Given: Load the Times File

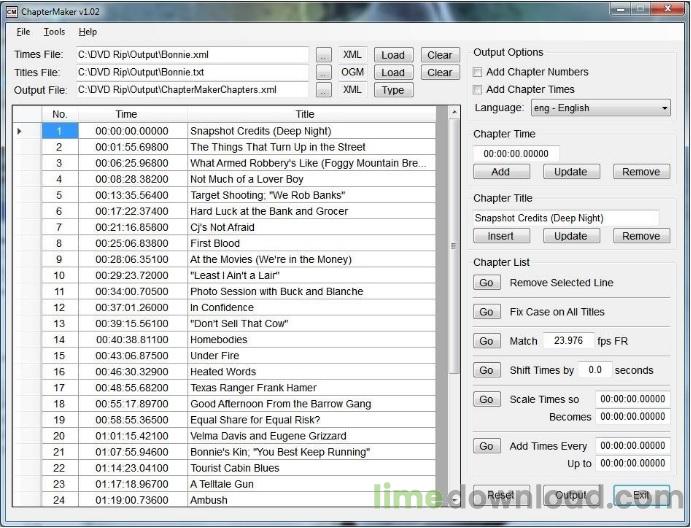Looking at the screenshot, I should pos(394,55).
